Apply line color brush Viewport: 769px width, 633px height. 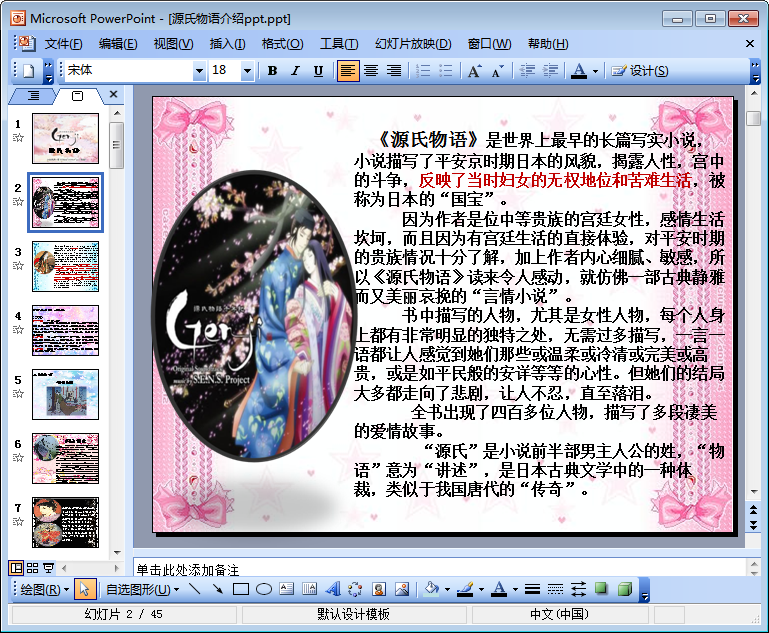465,589
